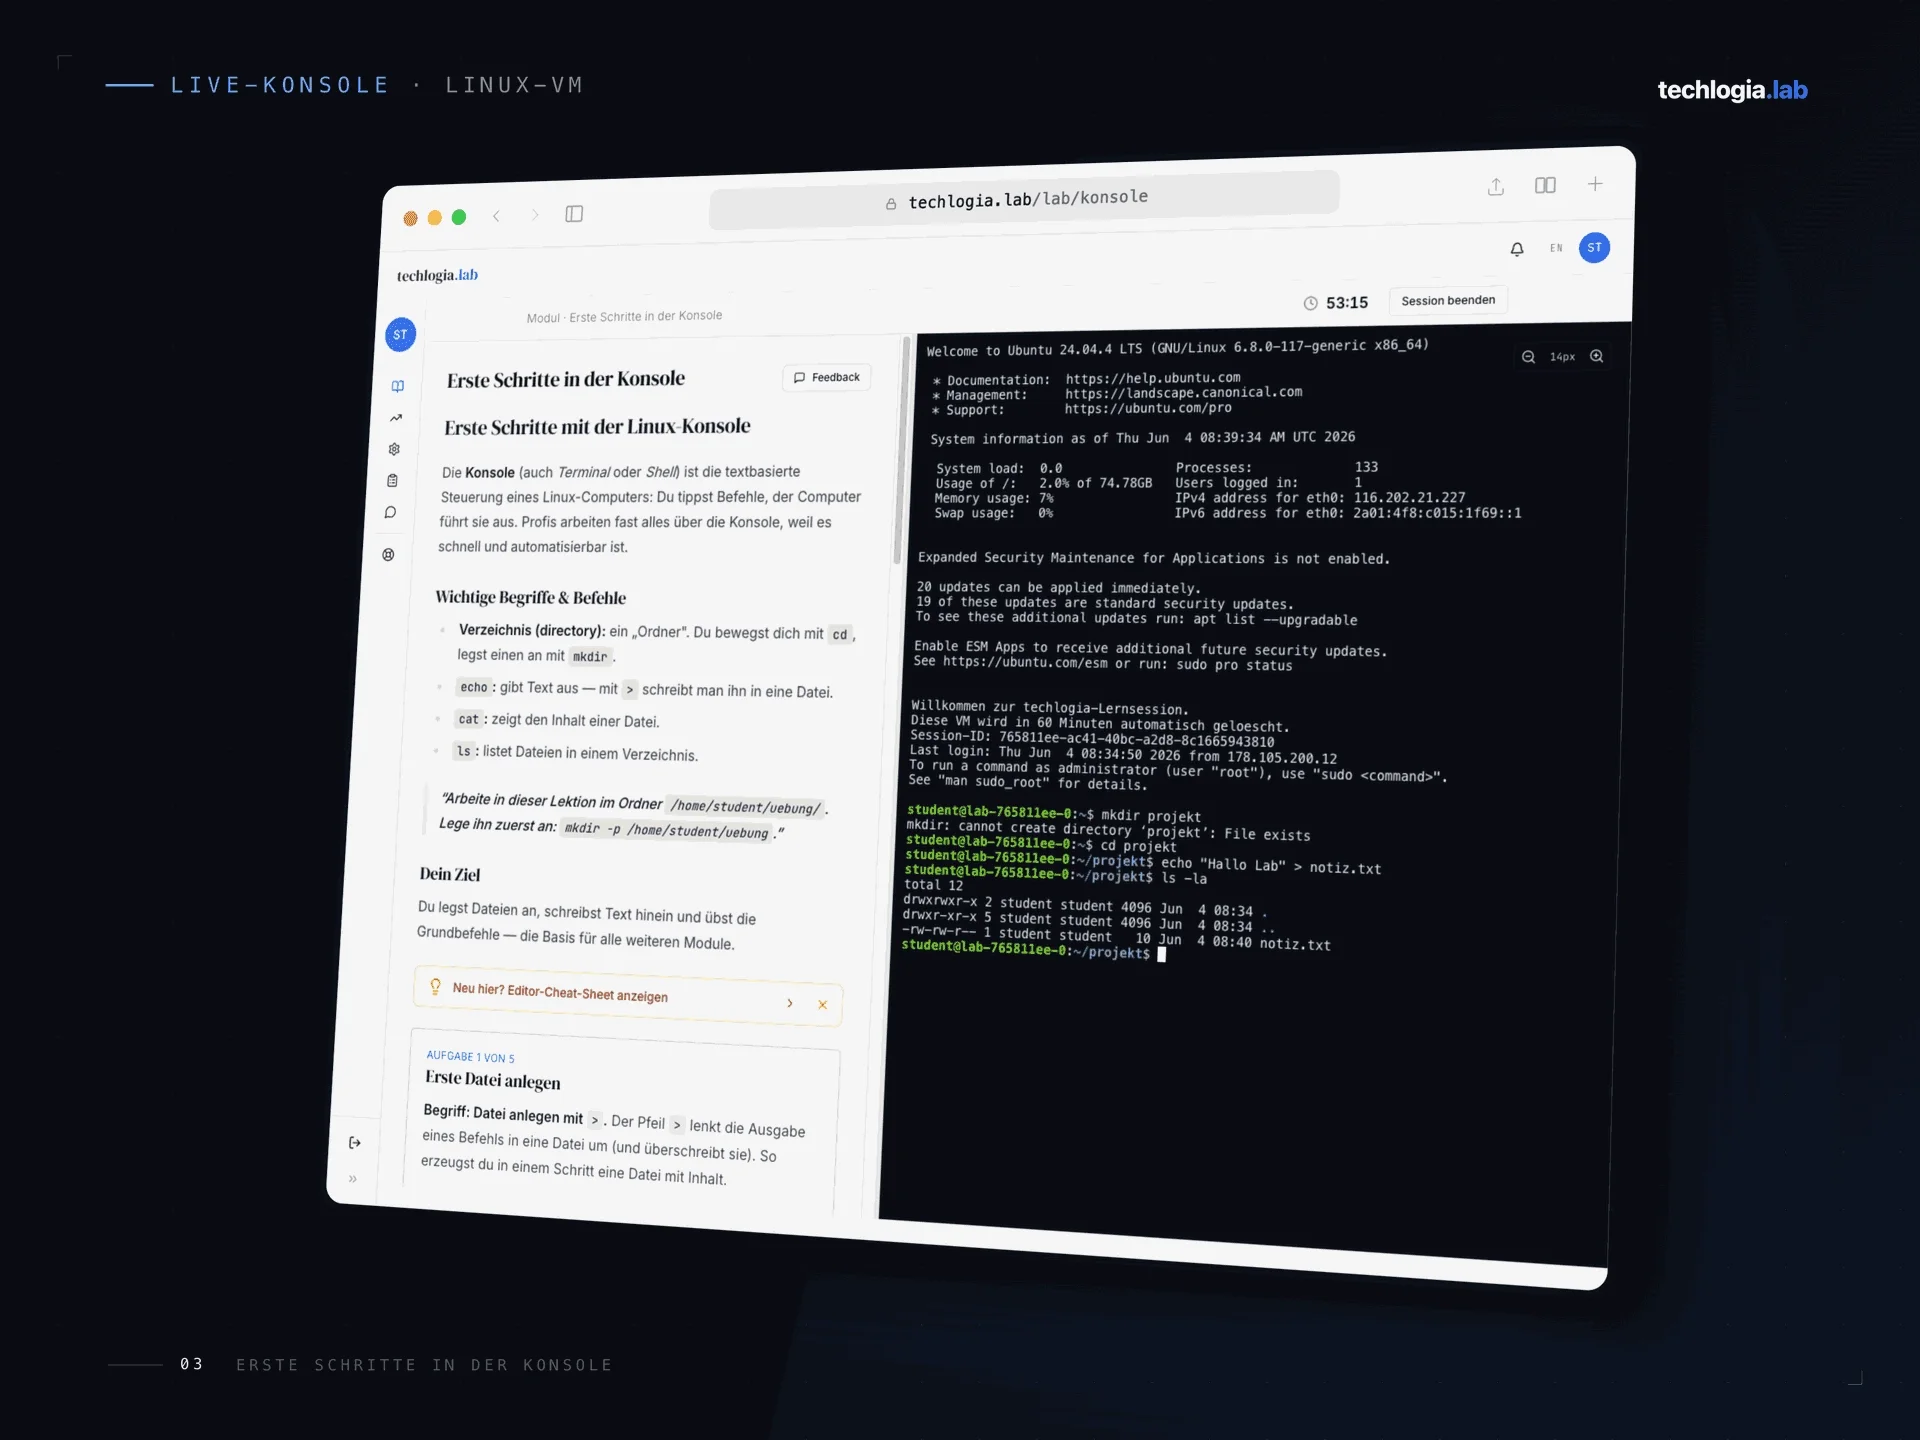Viewport: 1920px width, 1440px height.
Task: Expand the cheat sheet hint chevron
Action: [790, 1003]
